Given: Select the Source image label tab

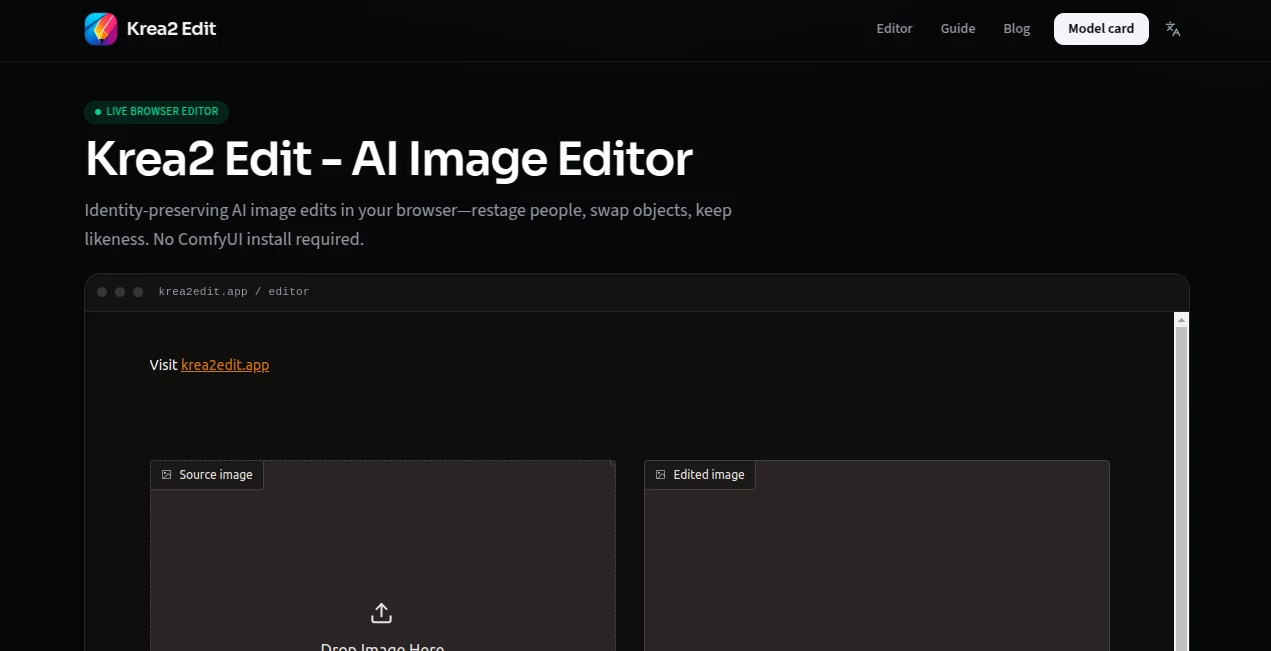Looking at the screenshot, I should [207, 475].
